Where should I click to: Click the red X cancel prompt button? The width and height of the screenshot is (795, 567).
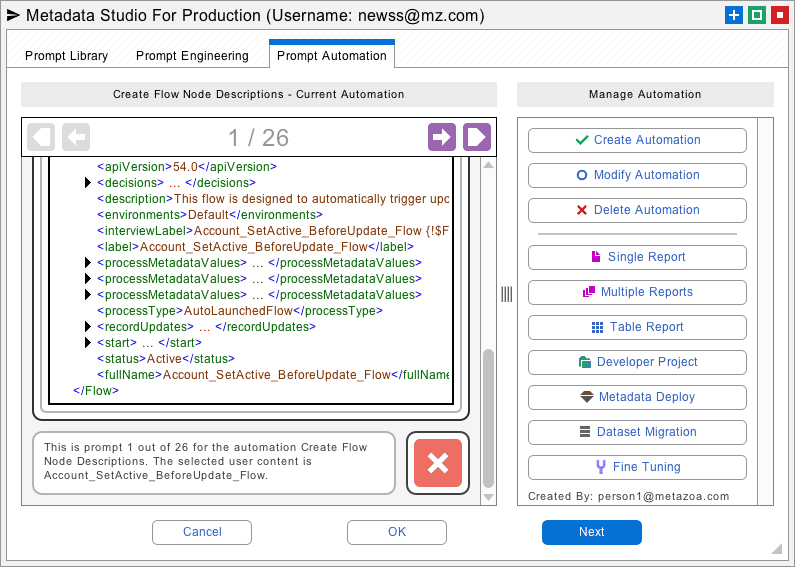(x=438, y=463)
